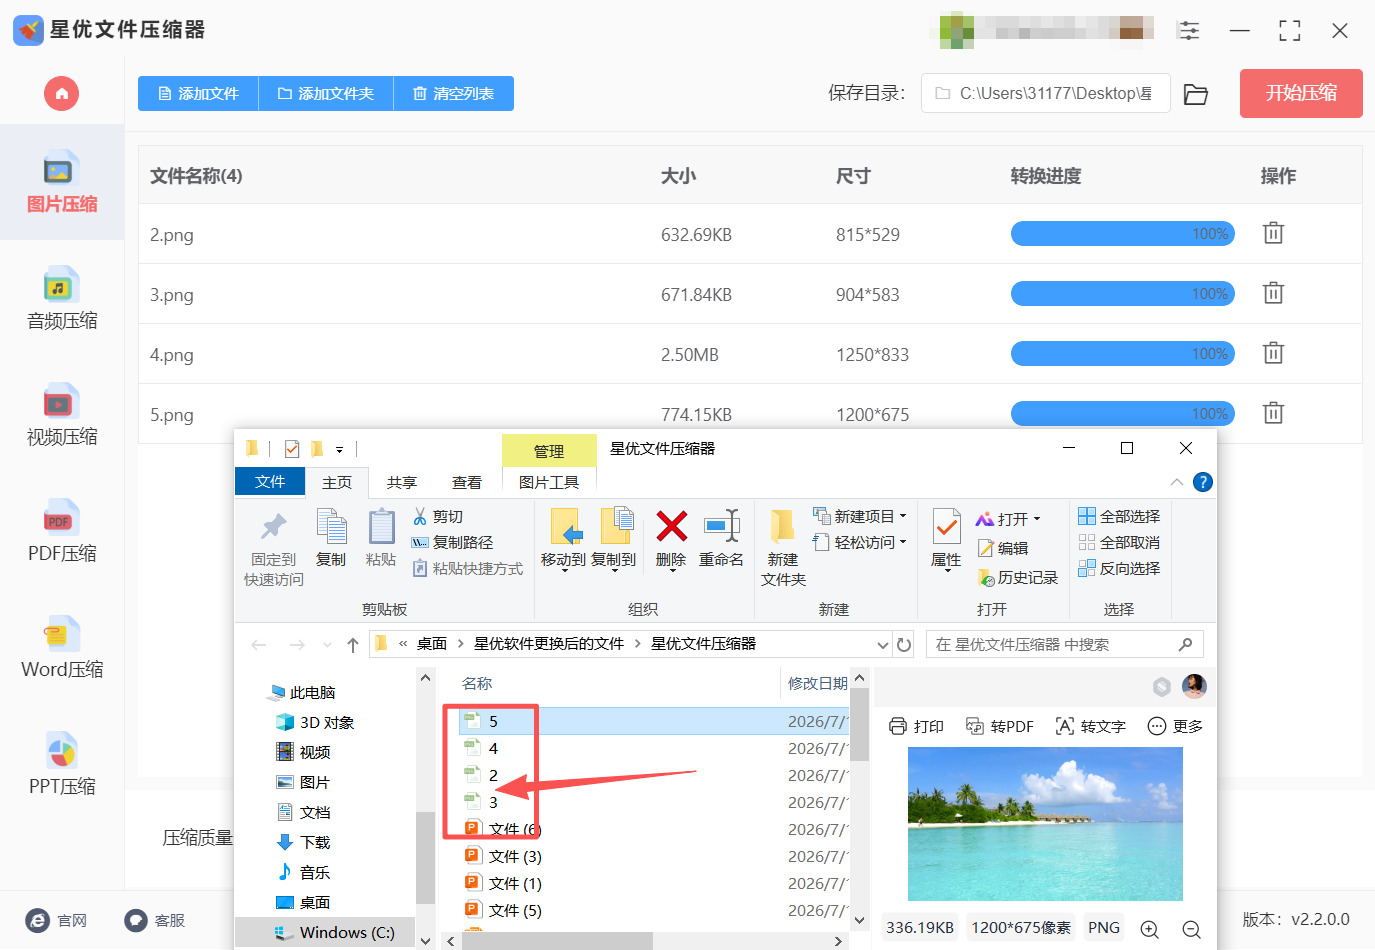
Task: Refresh the Explorer address bar
Action: click(904, 644)
